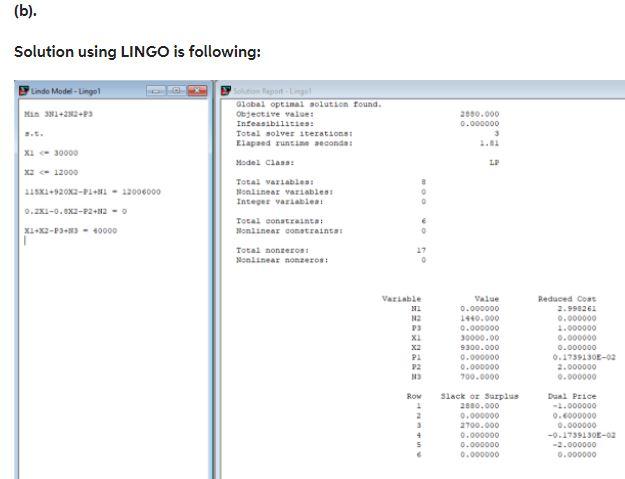Click the 'Integer variables:' label
Screen dimensions: 625x479
pyautogui.click(x=280, y=202)
